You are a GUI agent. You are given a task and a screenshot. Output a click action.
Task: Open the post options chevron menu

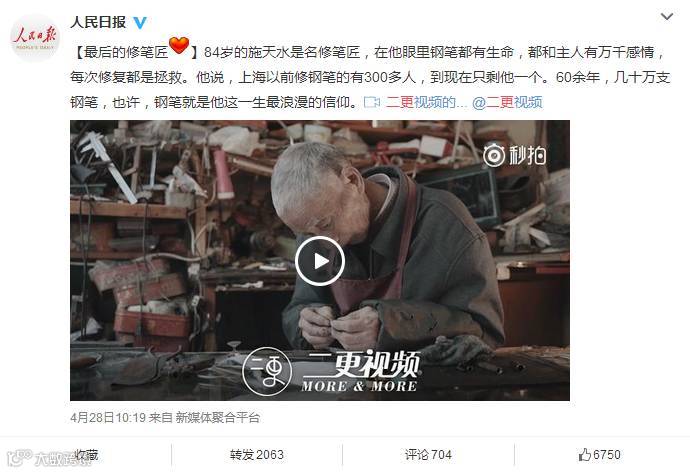[x=667, y=17]
